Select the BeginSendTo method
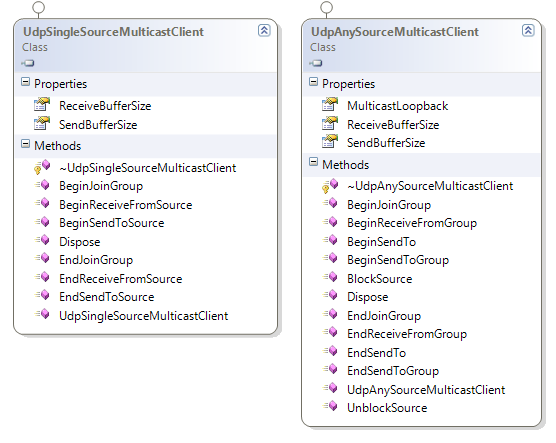Image resolution: width=556 pixels, height=443 pixels. click(x=381, y=242)
